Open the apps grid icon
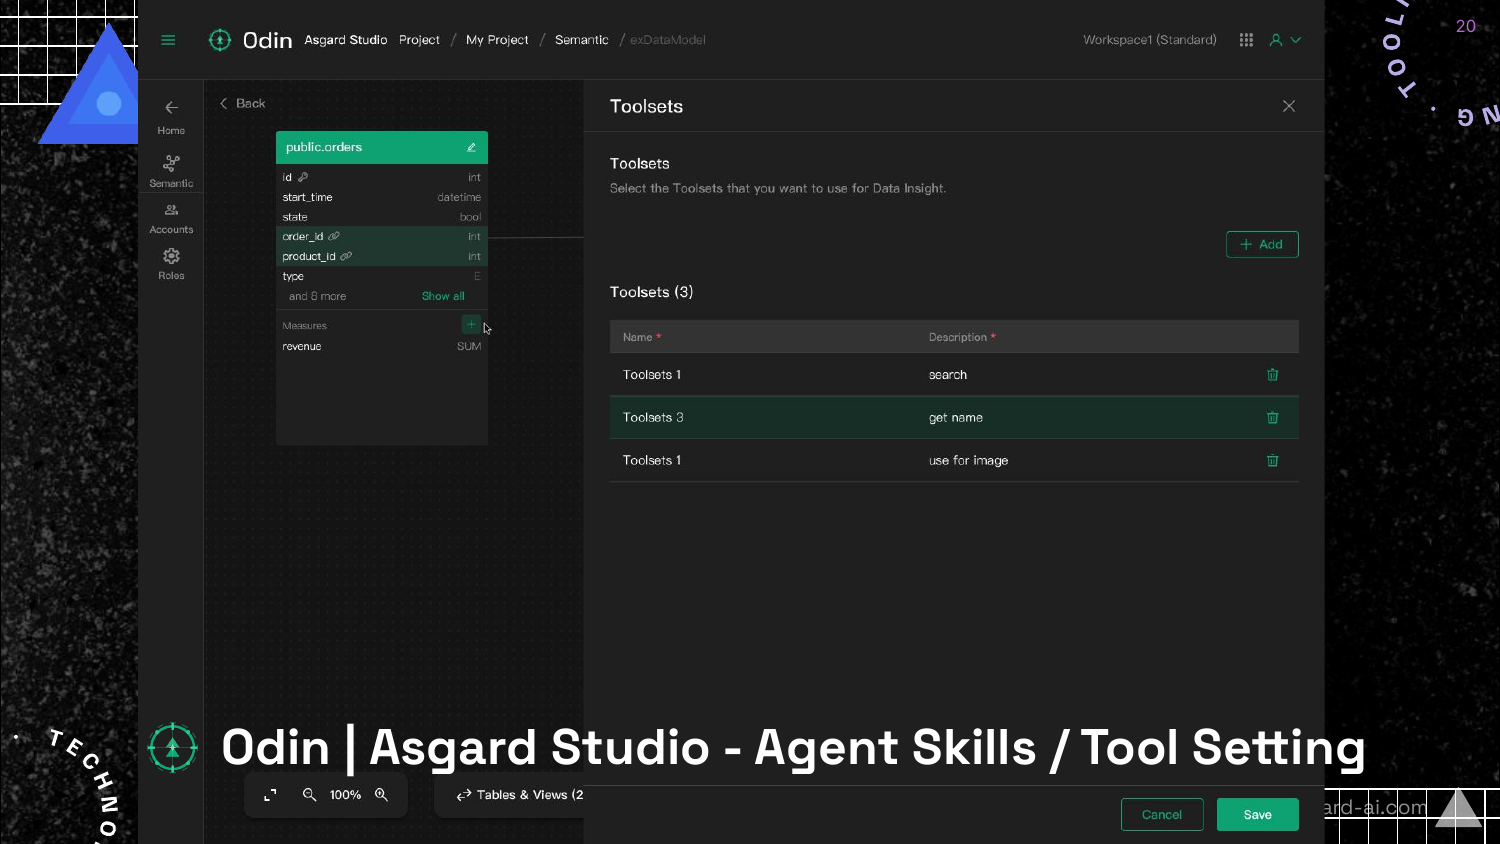1500x844 pixels. 1246,40
